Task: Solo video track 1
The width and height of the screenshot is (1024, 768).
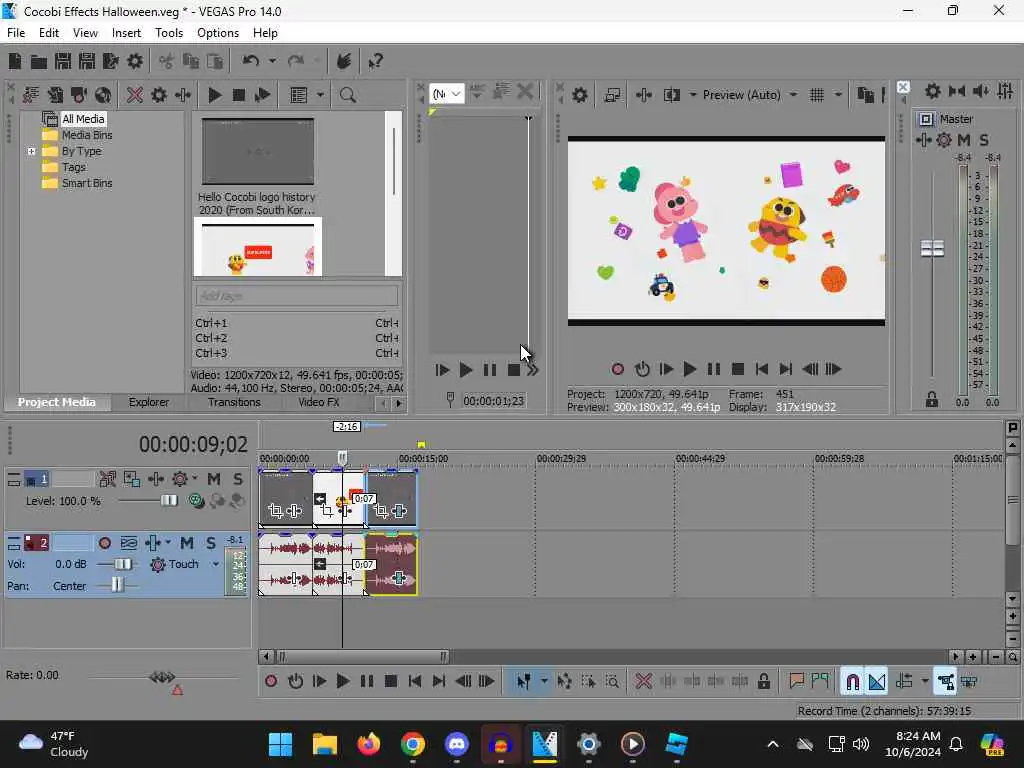Action: pos(238,479)
